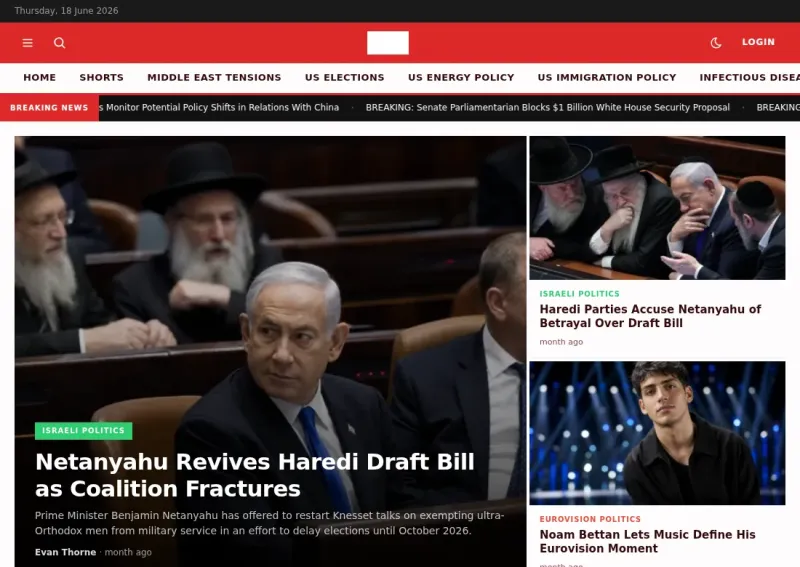Open the Haredi parties article thumbnail
Screen dimensions: 800x567
point(657,208)
